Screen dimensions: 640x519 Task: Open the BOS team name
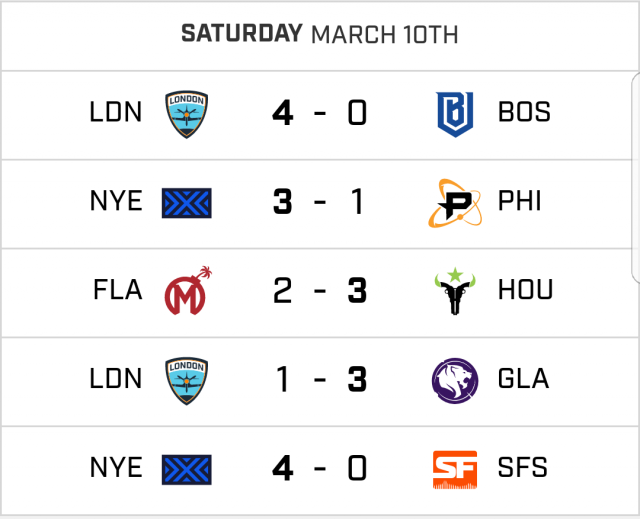pyautogui.click(x=524, y=114)
